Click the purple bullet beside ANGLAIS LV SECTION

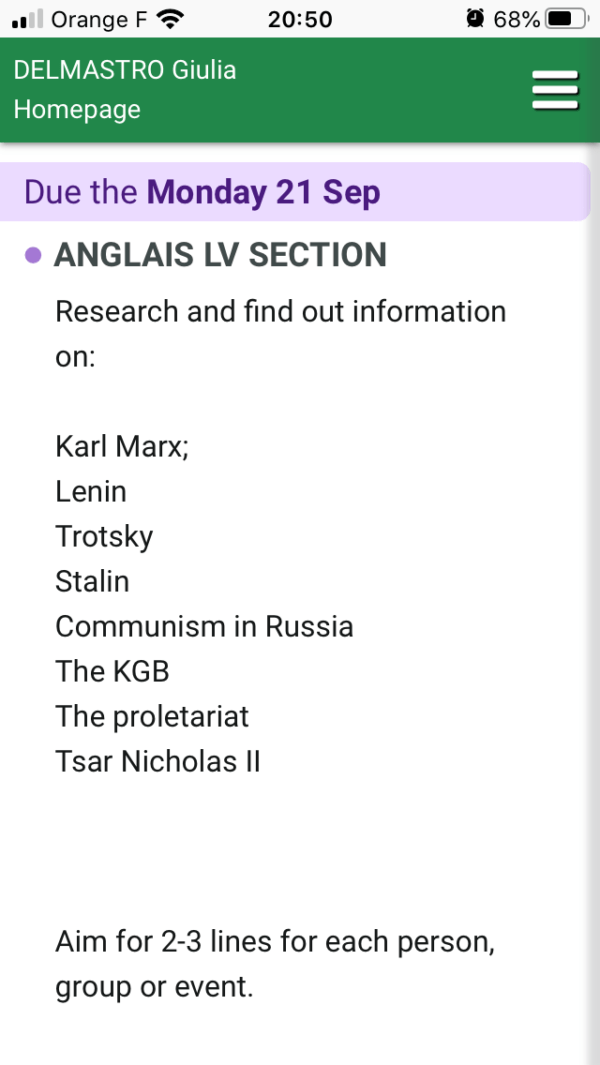point(33,255)
